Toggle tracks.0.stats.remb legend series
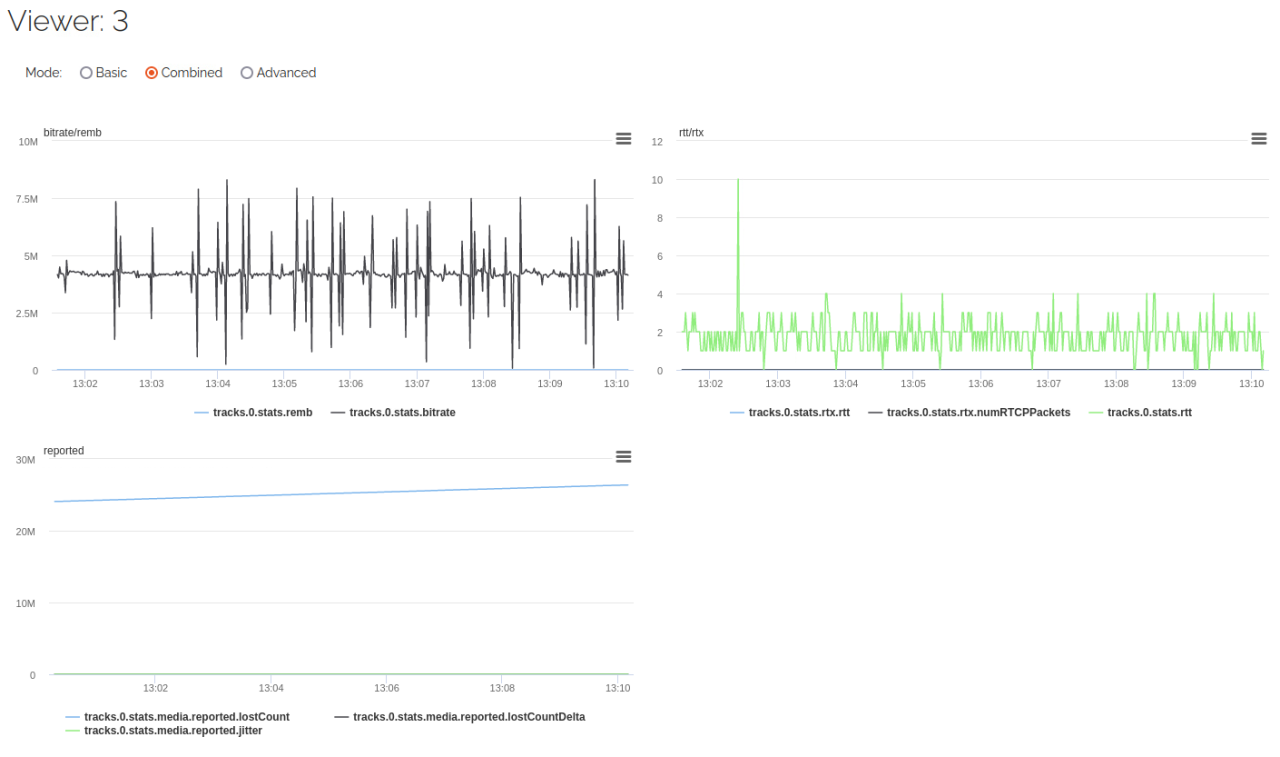This screenshot has height=757, width=1280. click(253, 412)
